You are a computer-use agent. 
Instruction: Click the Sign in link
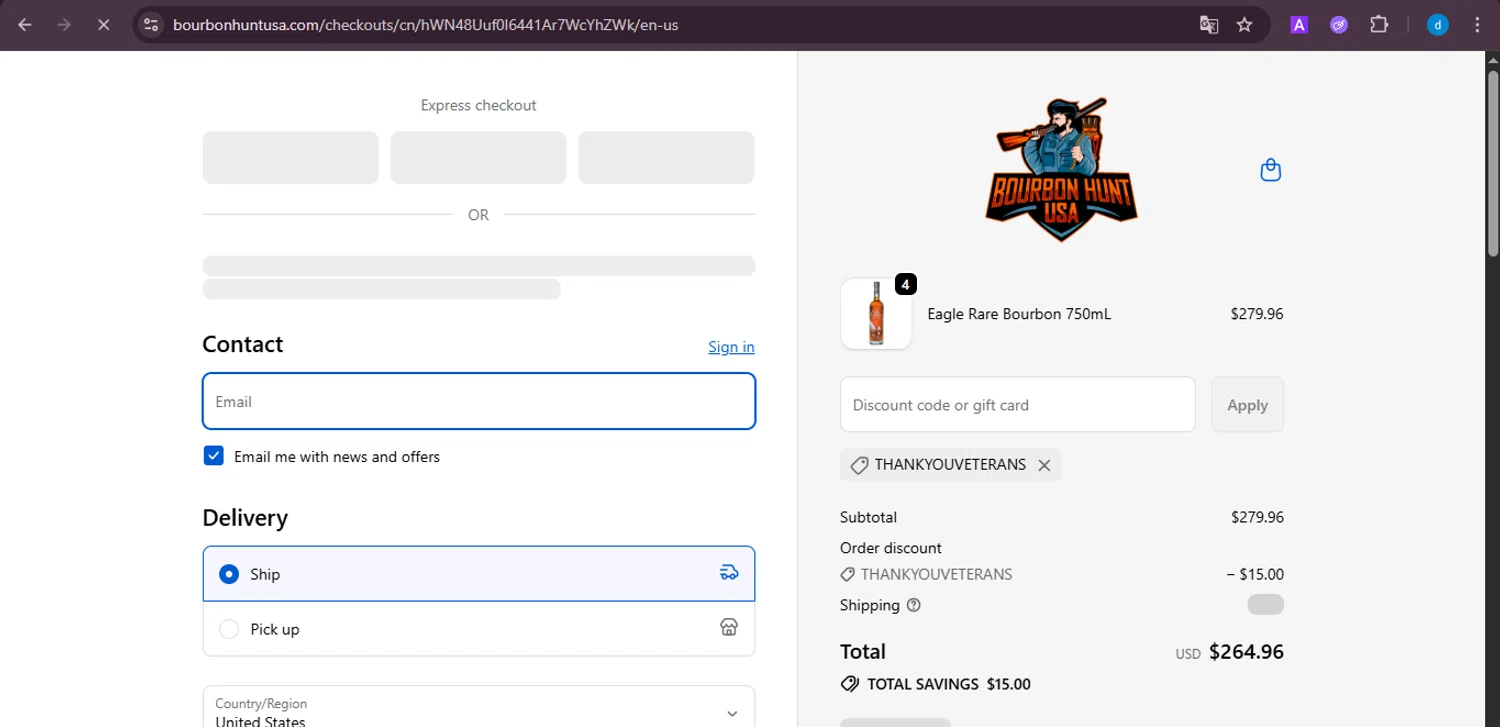pyautogui.click(x=731, y=347)
